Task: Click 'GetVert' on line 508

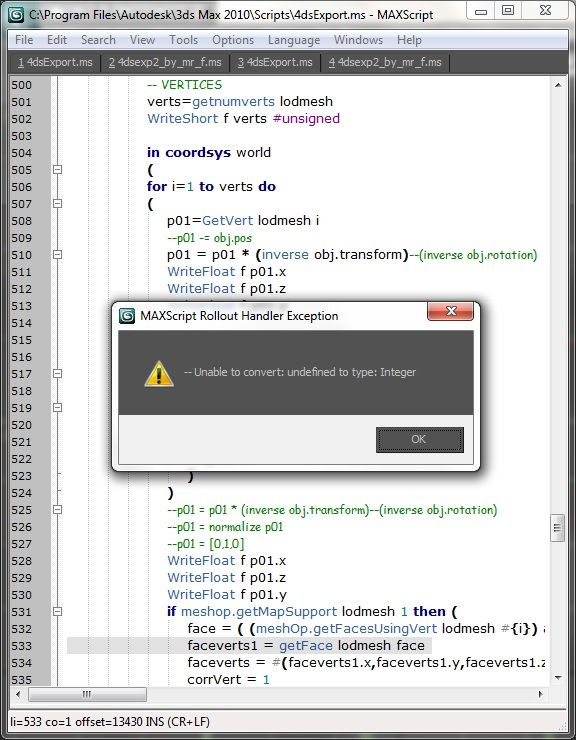Action: [228, 220]
